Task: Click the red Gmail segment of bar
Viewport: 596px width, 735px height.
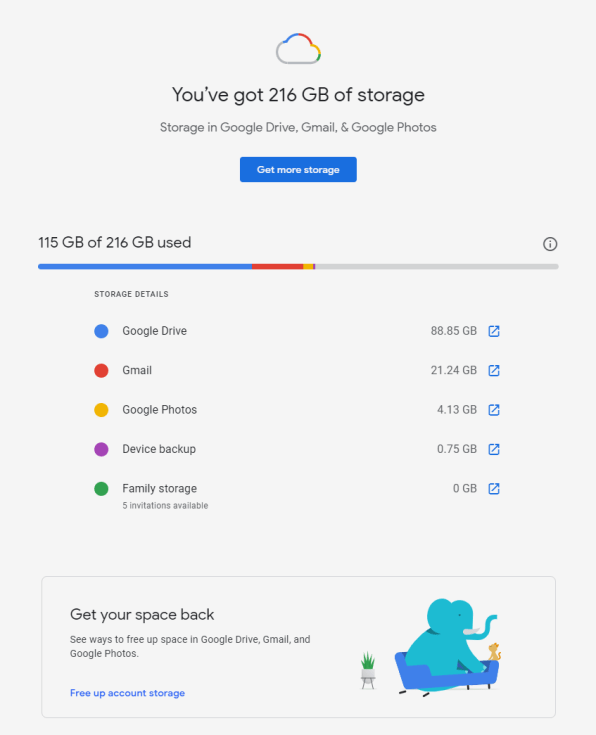Action: 277,266
